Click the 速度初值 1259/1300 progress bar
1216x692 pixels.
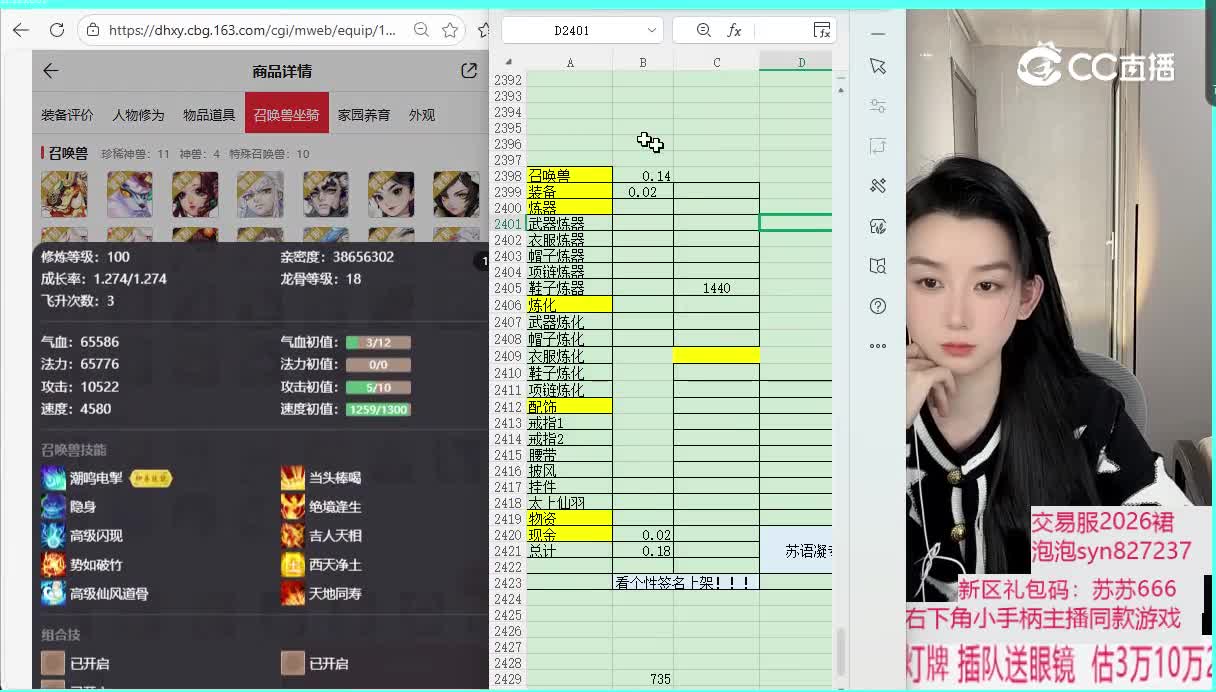click(x=378, y=409)
